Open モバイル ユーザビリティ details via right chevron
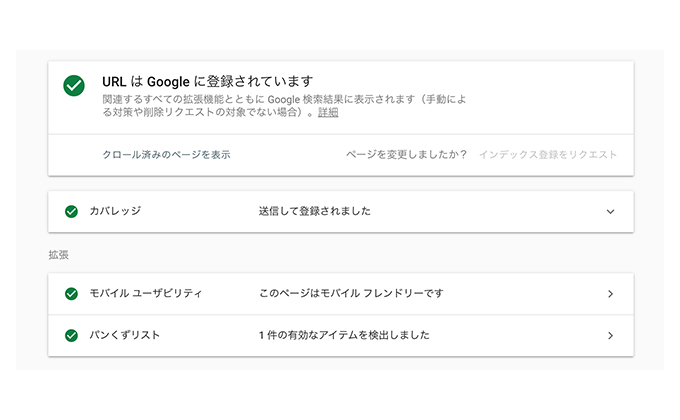 coord(610,294)
